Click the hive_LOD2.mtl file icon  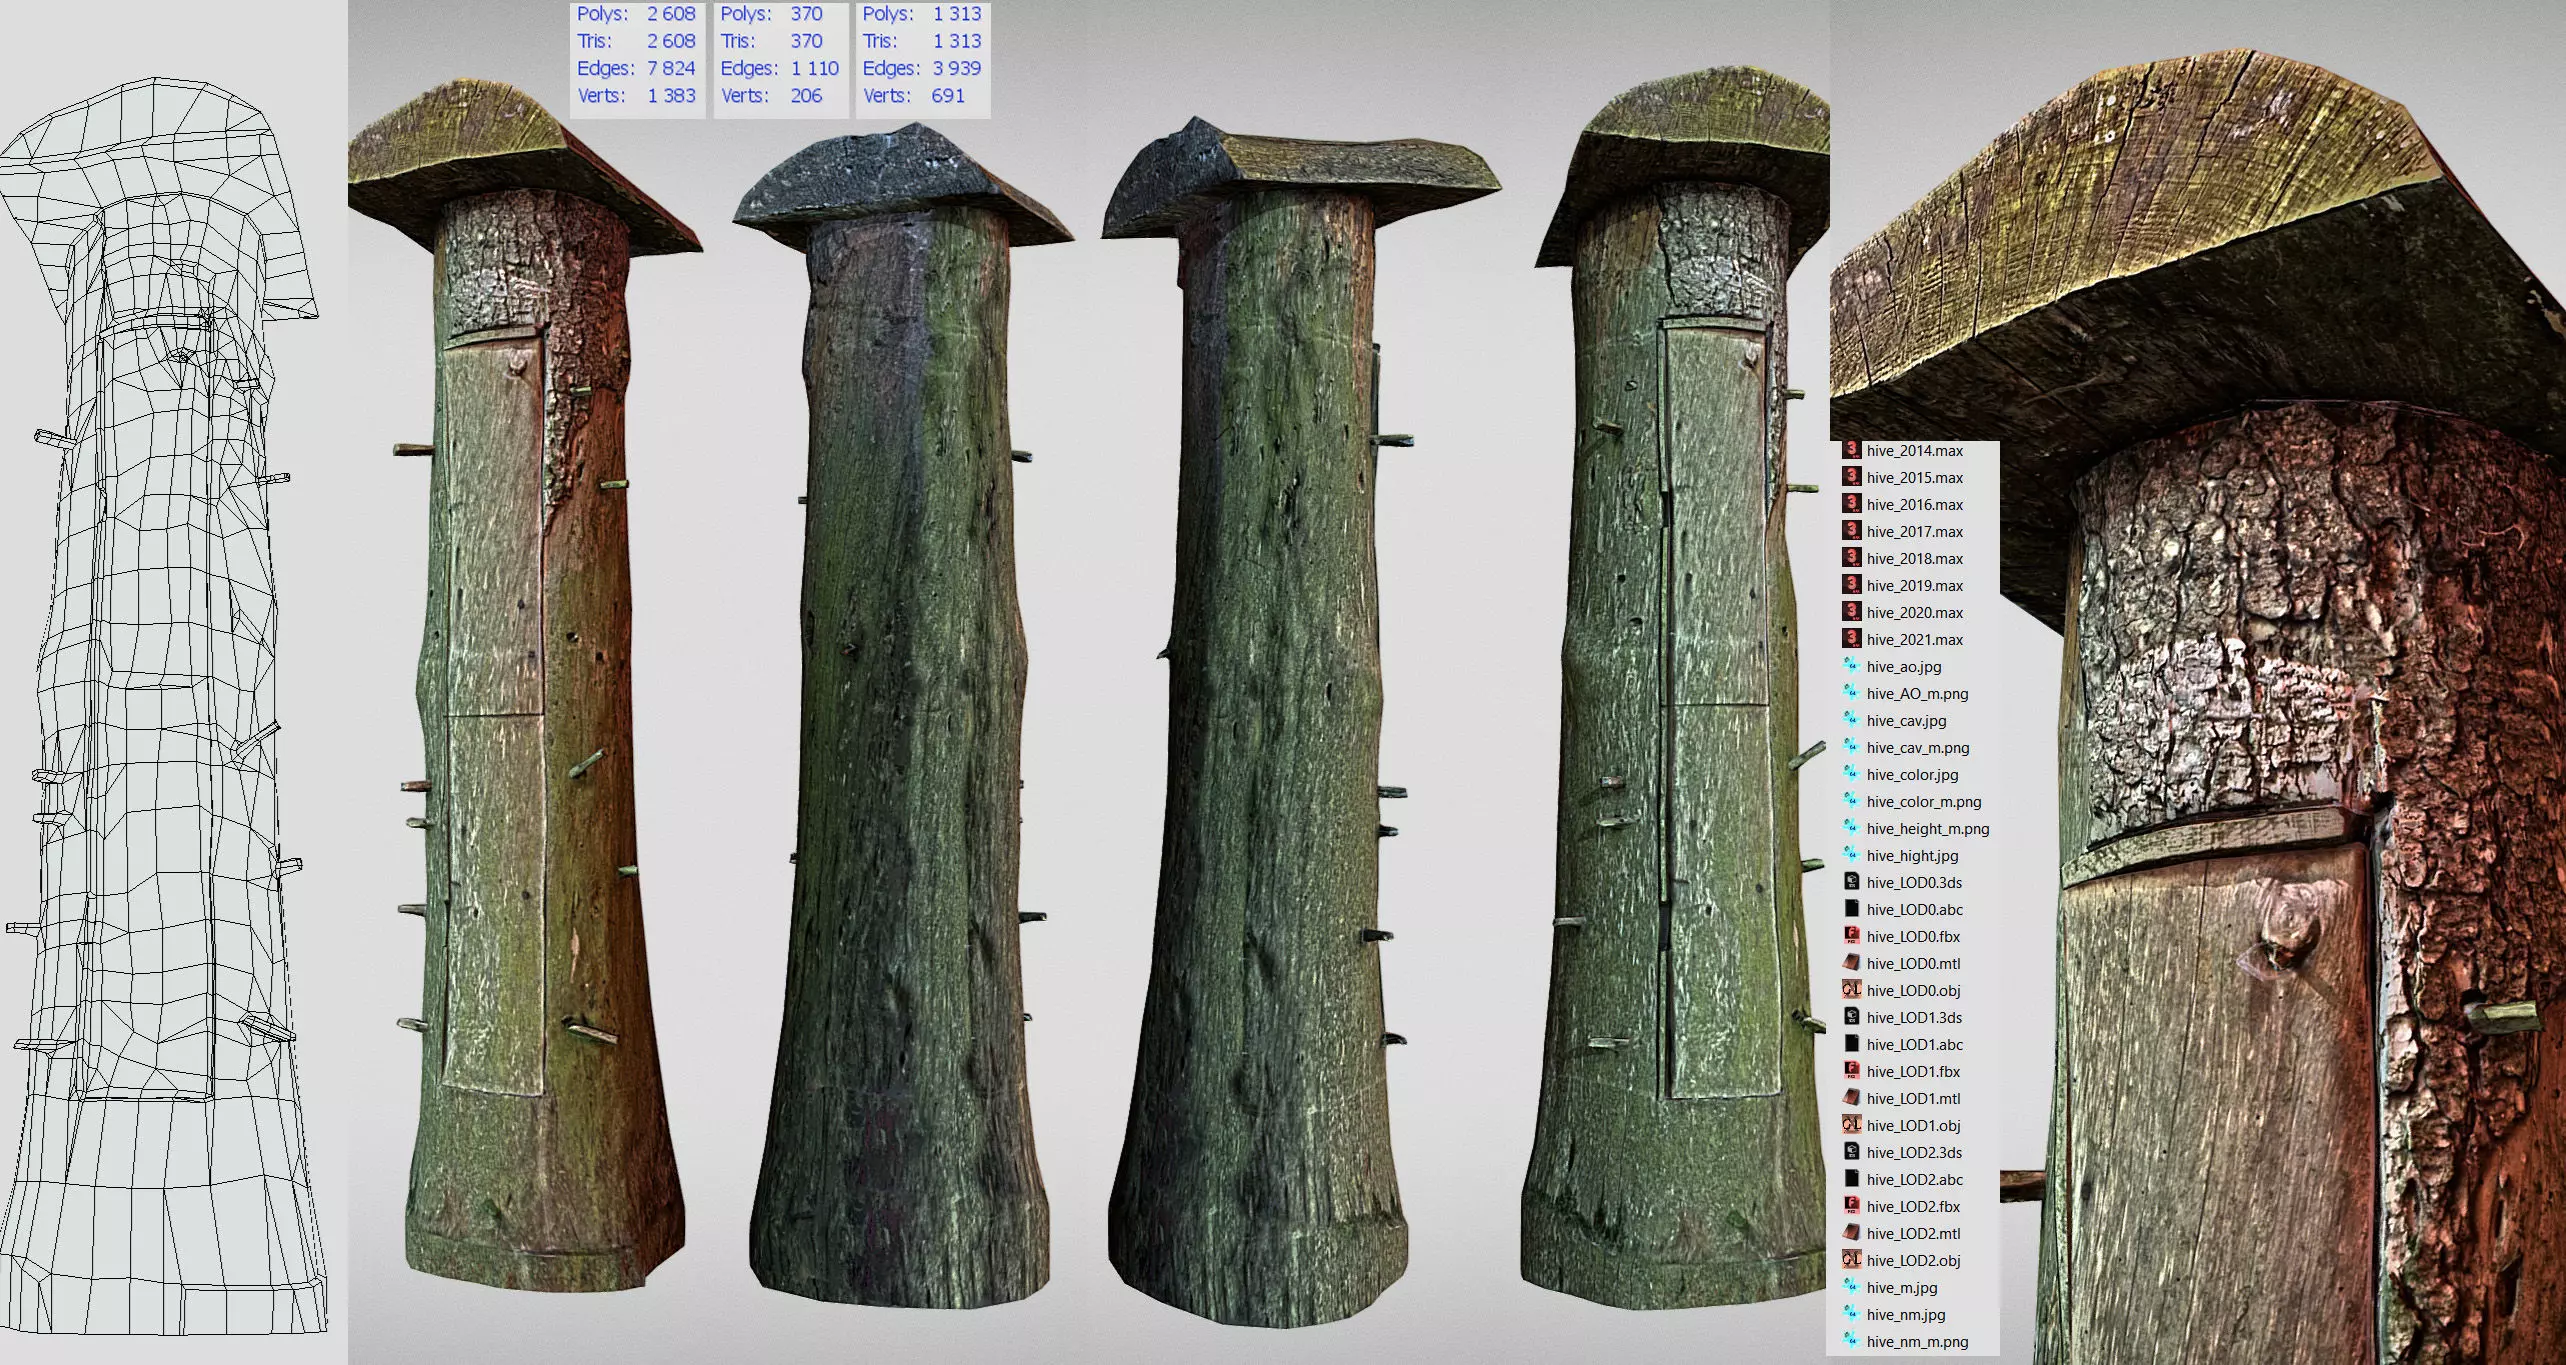pyautogui.click(x=1851, y=1233)
